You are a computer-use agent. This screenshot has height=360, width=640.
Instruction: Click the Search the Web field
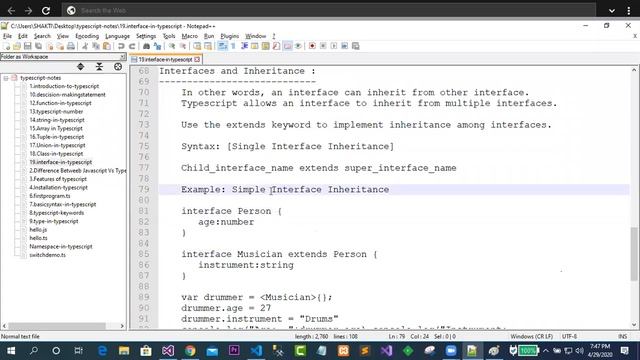[x=329, y=11]
